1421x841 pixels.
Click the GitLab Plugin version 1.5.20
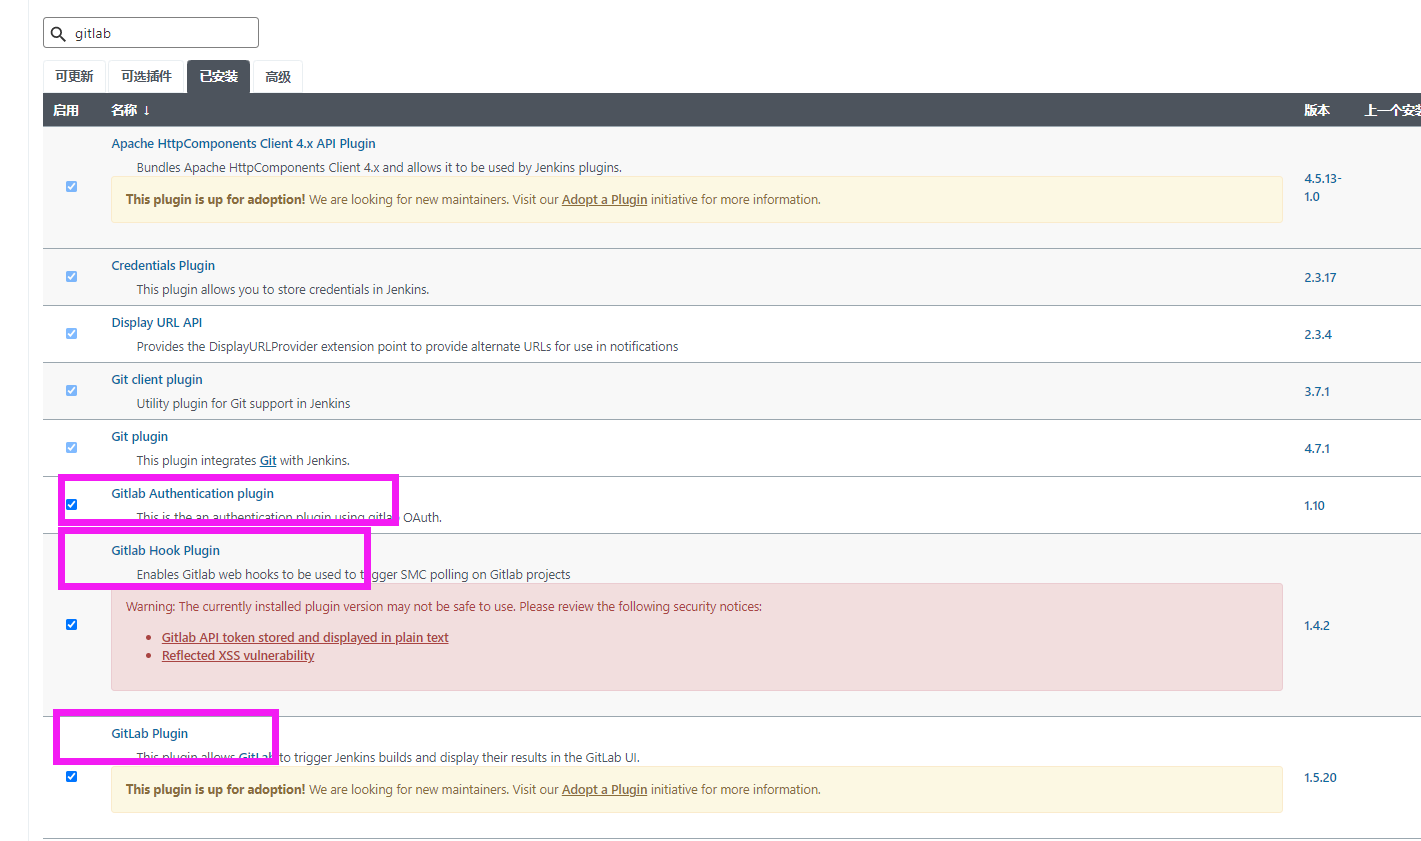tap(1320, 778)
